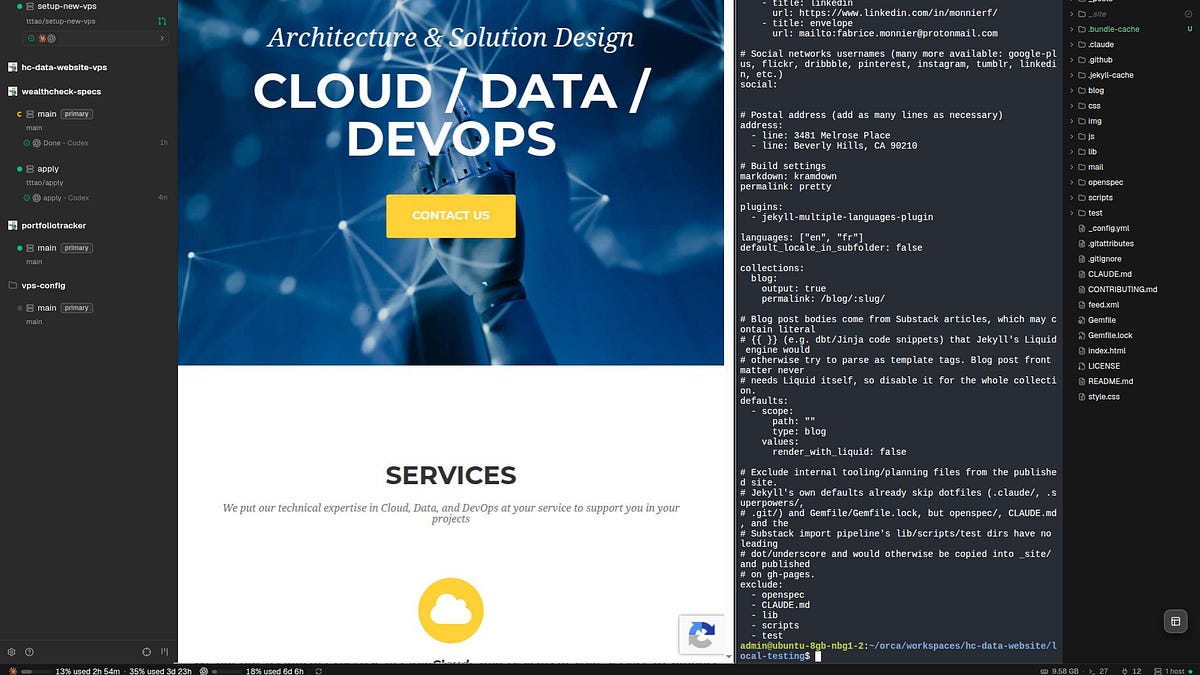Screen dimensions: 1200x675
Task: Click the yellow cloud service icon
Action: [450, 610]
